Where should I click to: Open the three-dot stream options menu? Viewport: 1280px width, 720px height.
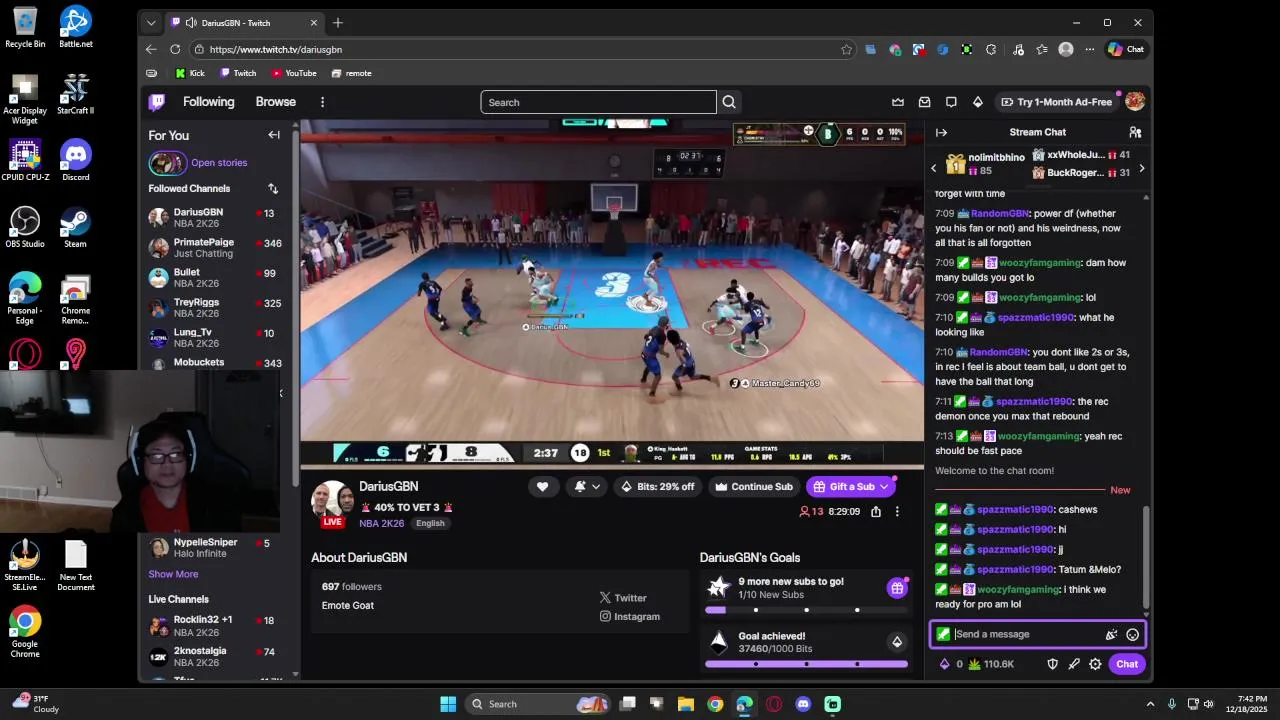coord(897,511)
